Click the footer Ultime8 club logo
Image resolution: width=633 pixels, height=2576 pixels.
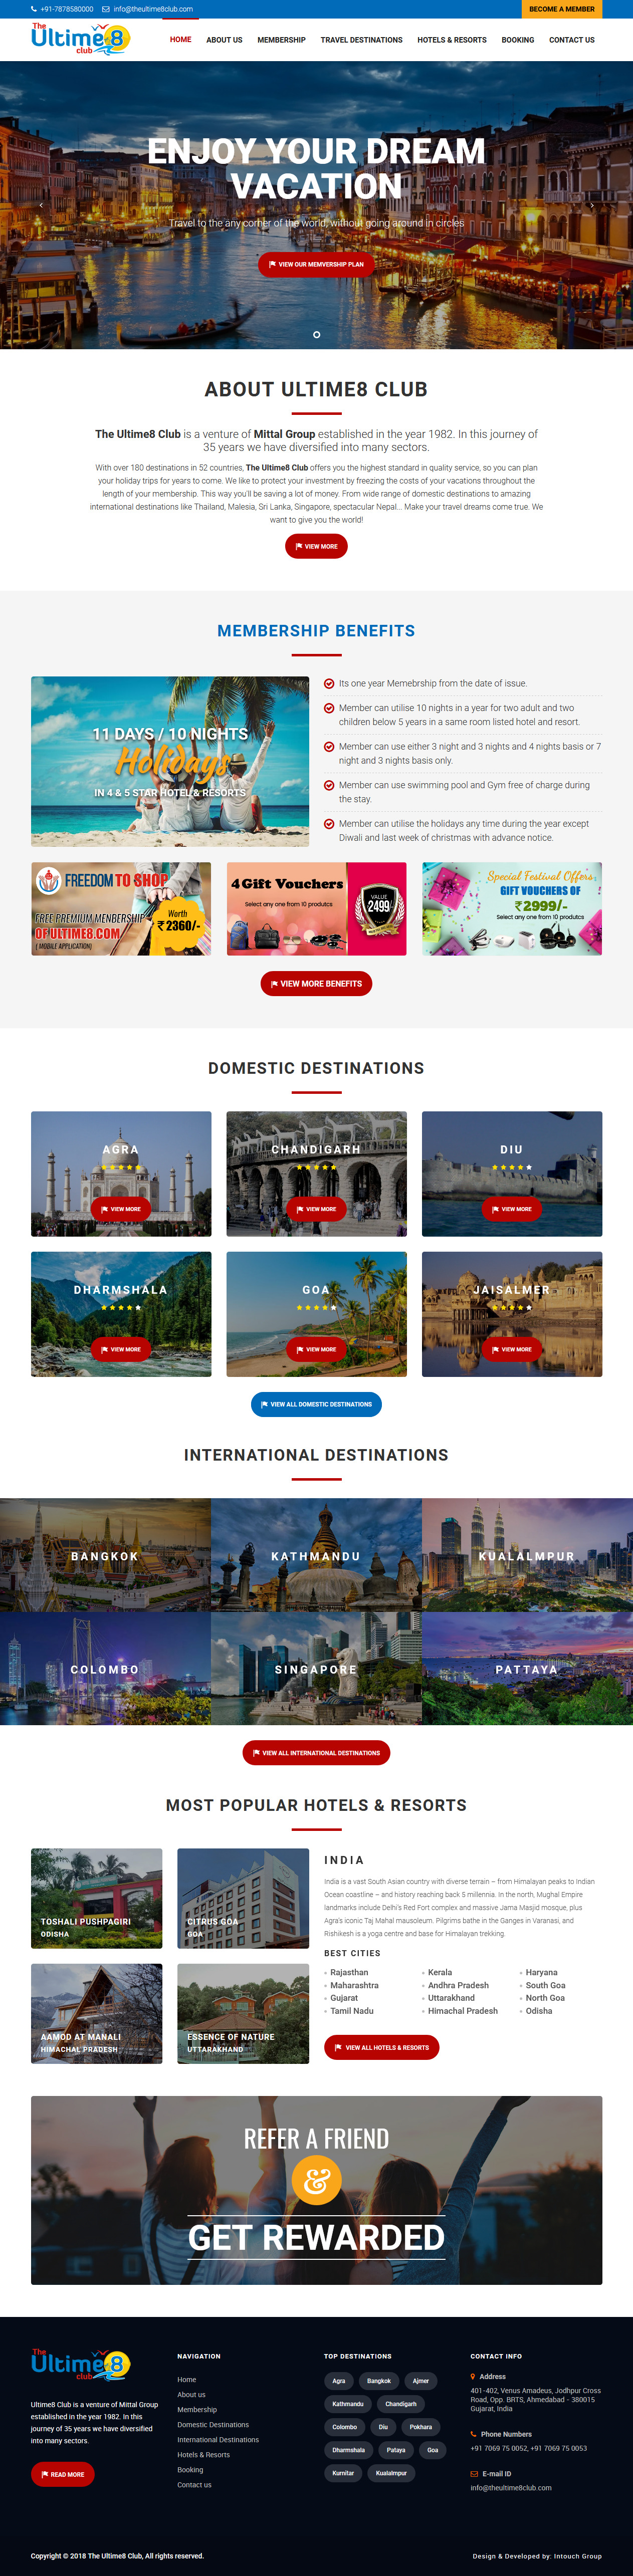pos(81,2364)
